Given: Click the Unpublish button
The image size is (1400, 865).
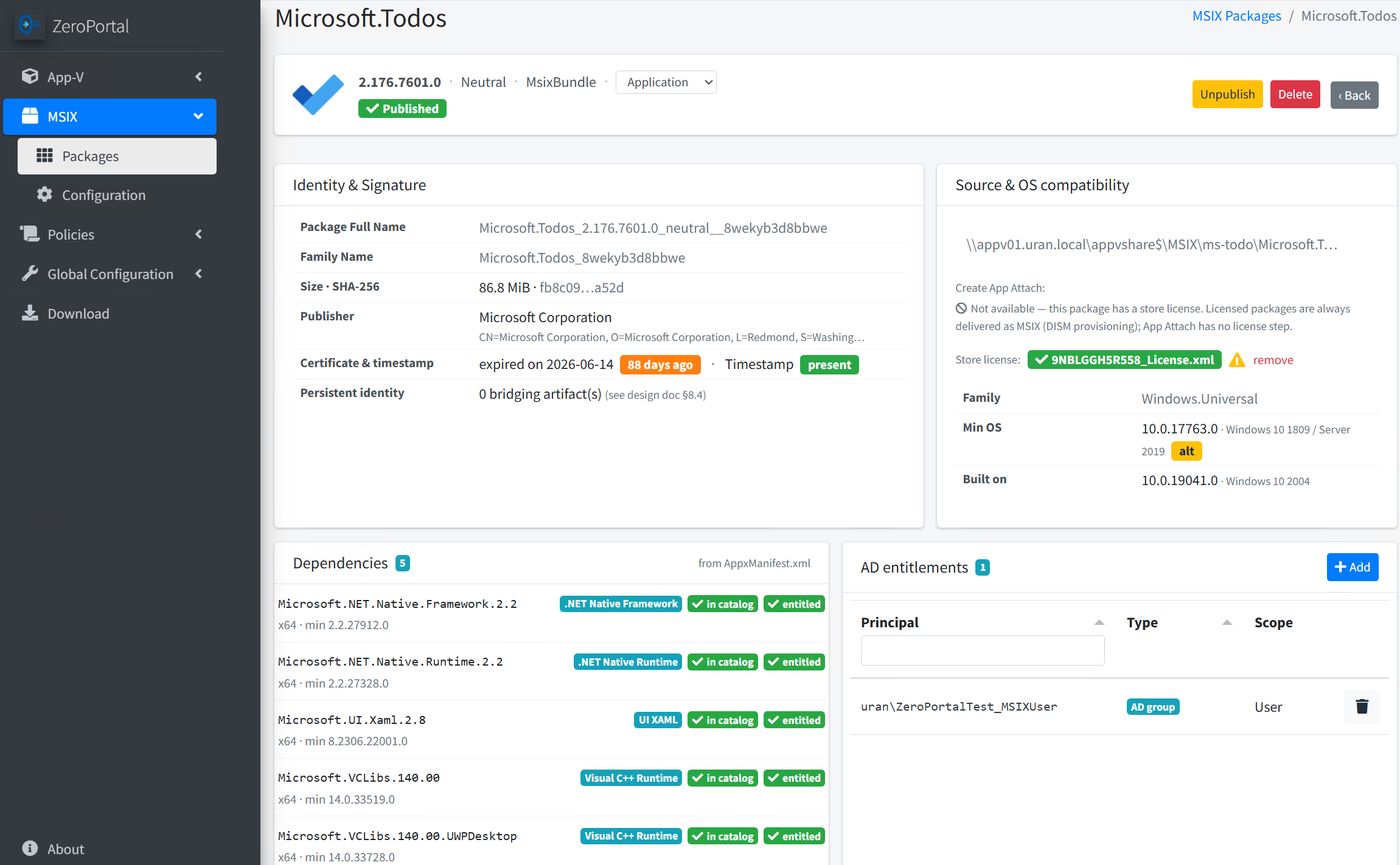Looking at the screenshot, I should [x=1227, y=94].
